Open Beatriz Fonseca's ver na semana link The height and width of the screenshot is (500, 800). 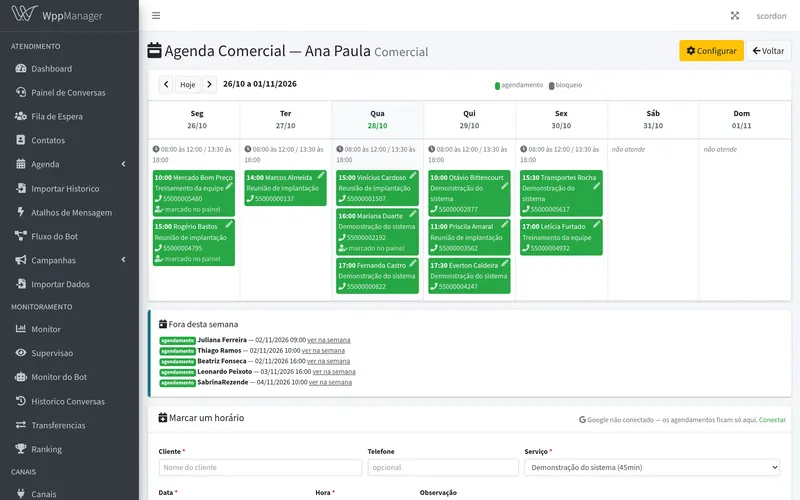tap(328, 361)
